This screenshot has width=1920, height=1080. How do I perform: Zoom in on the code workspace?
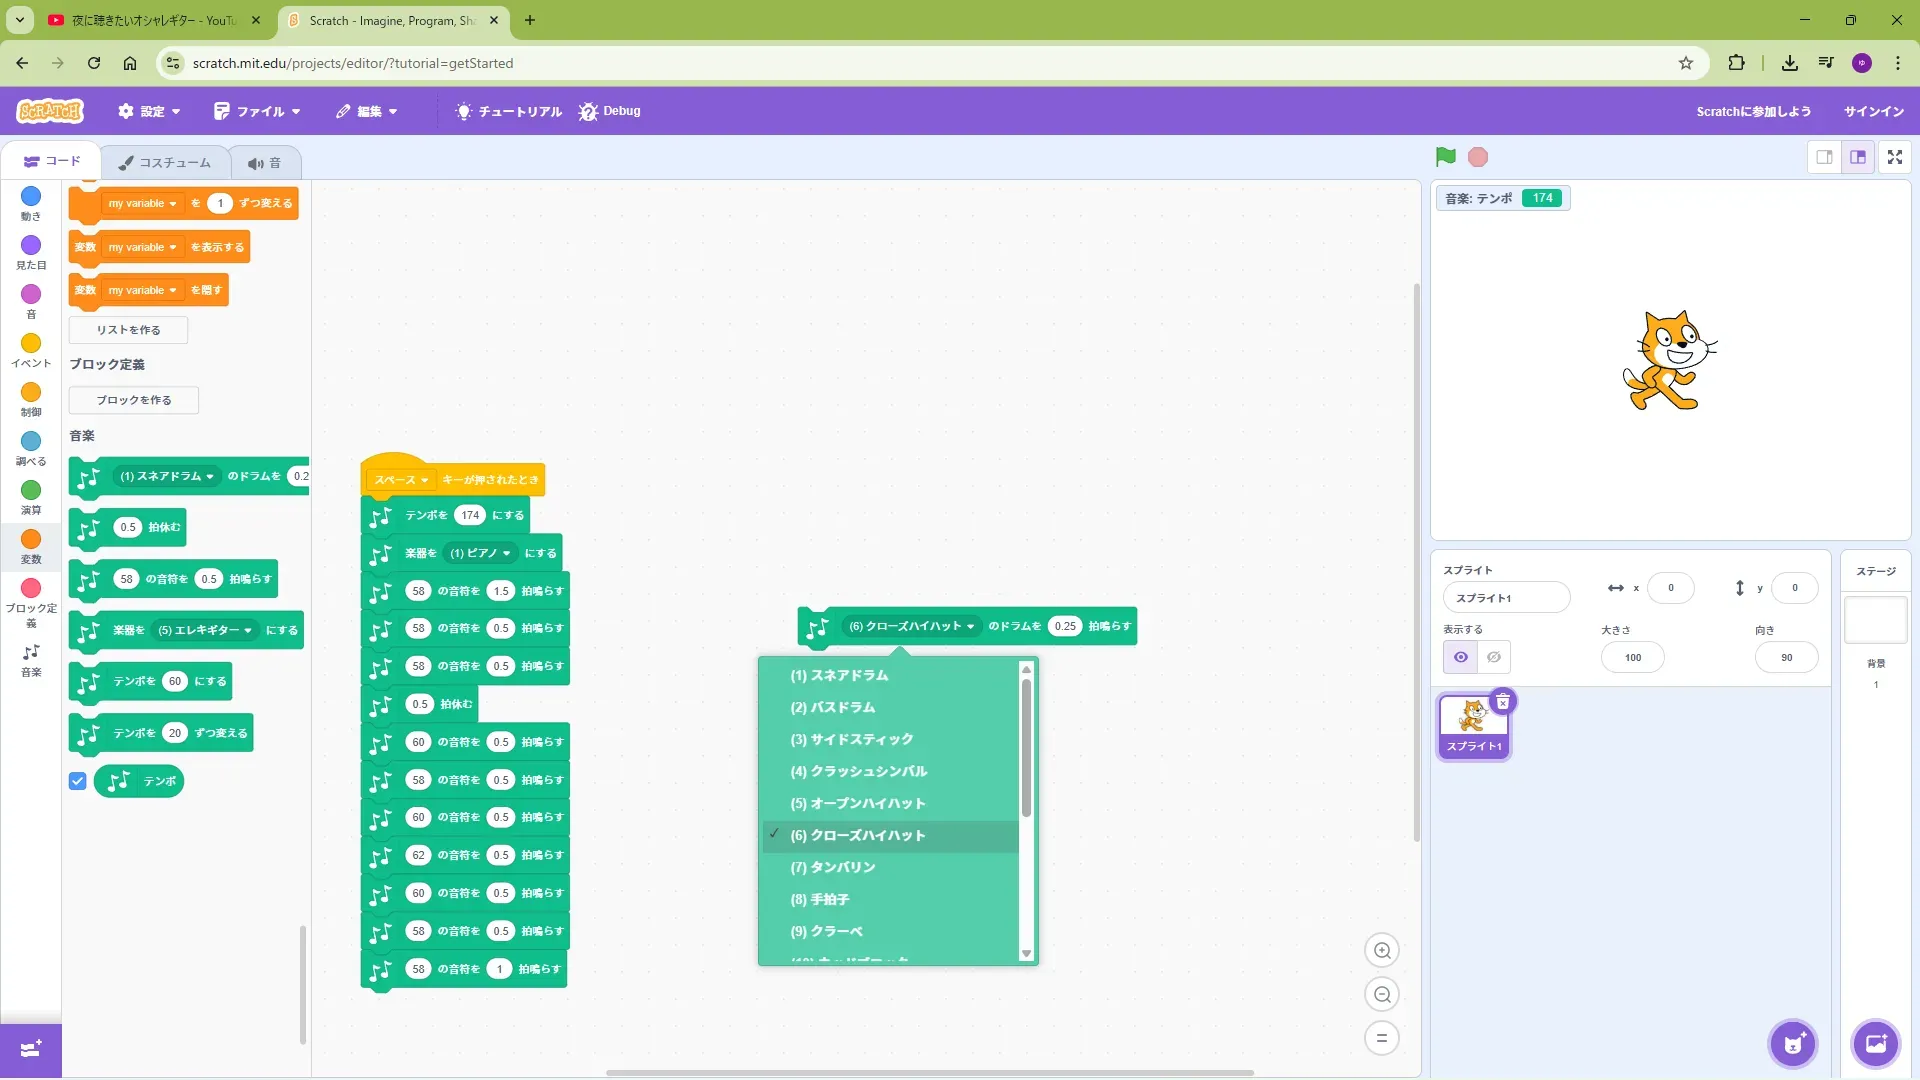(1382, 951)
